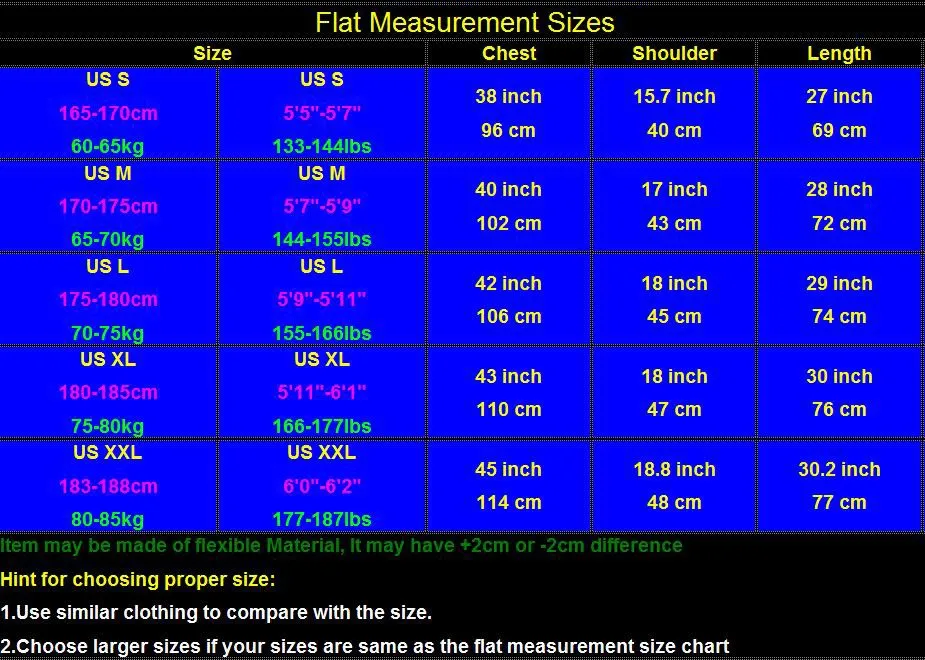
Task: Select the '102 cm' chest value
Action: coord(509,224)
